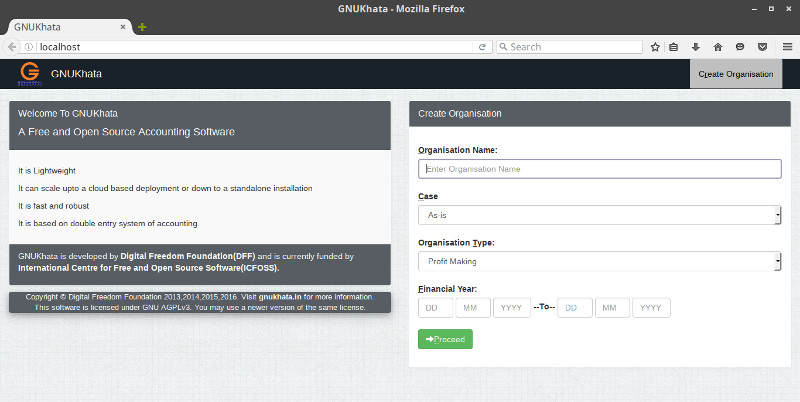The image size is (800, 402).
Task: Show bookmarks list icon
Action: coord(673,47)
